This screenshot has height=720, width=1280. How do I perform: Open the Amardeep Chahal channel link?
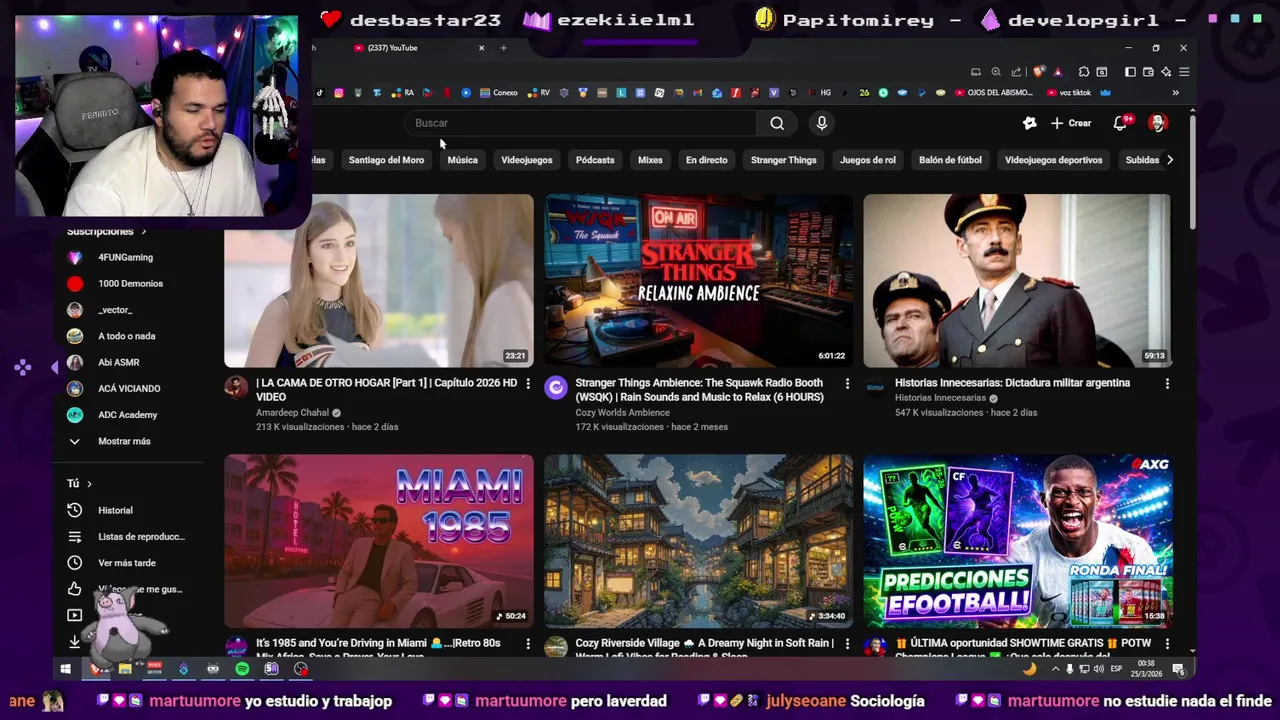(292, 412)
